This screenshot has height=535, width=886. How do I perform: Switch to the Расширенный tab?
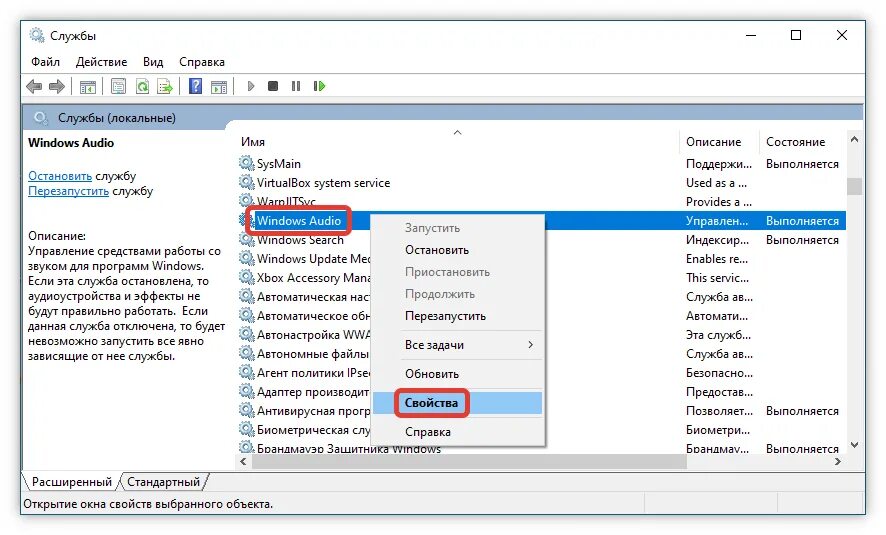(x=71, y=482)
